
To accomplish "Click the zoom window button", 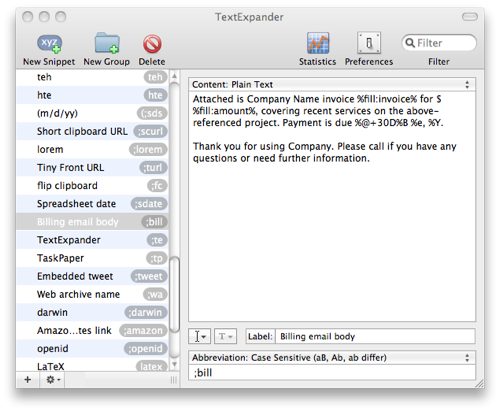I will 61,17.
